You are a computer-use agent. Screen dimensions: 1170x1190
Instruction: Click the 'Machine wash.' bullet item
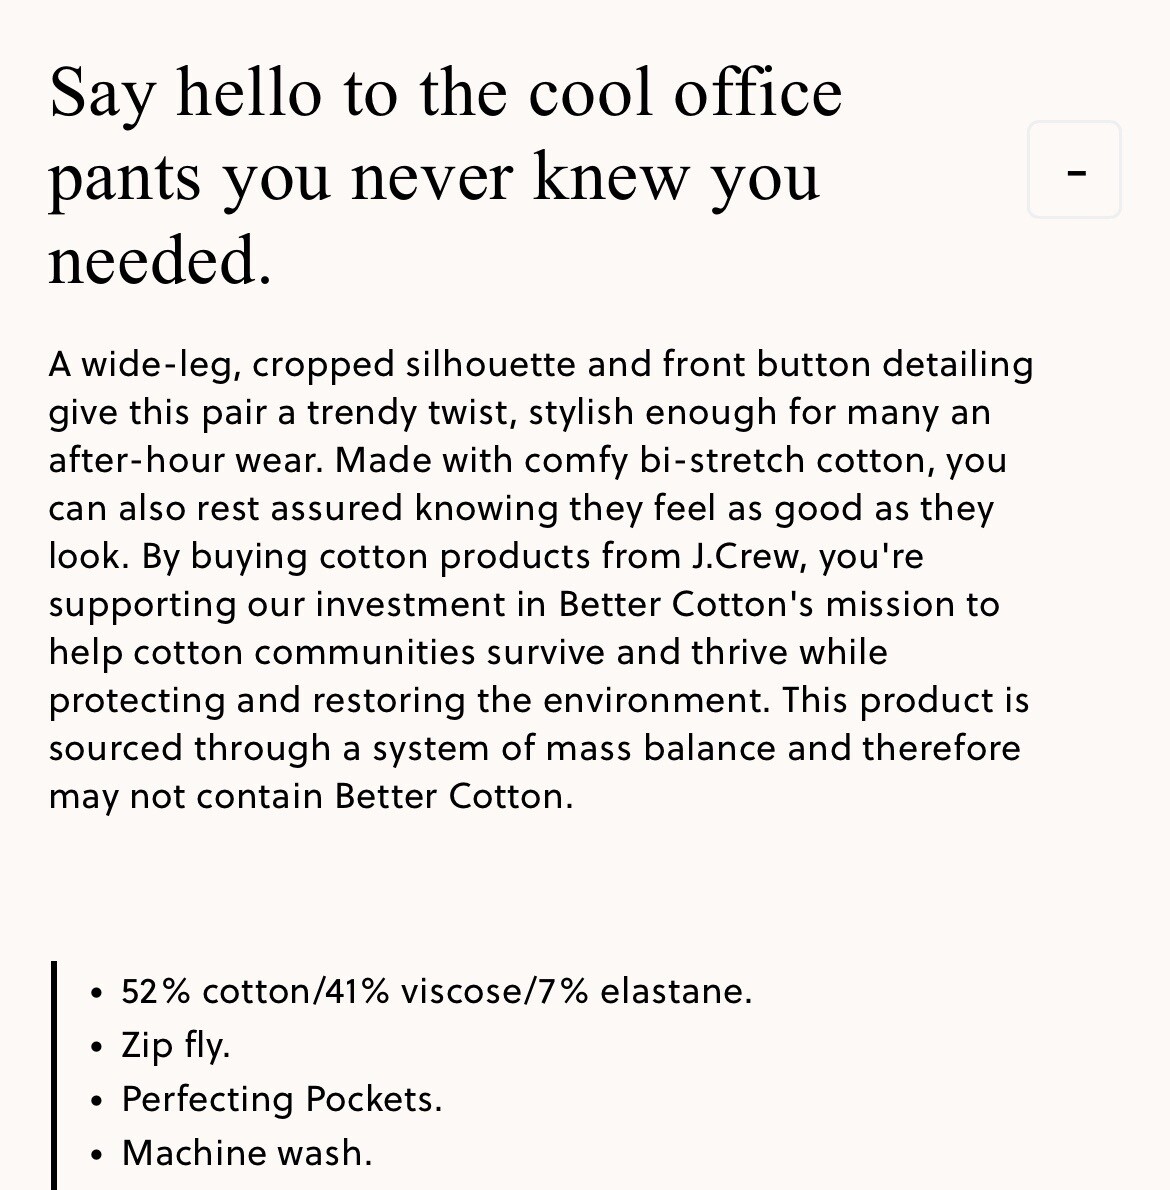click(246, 1153)
